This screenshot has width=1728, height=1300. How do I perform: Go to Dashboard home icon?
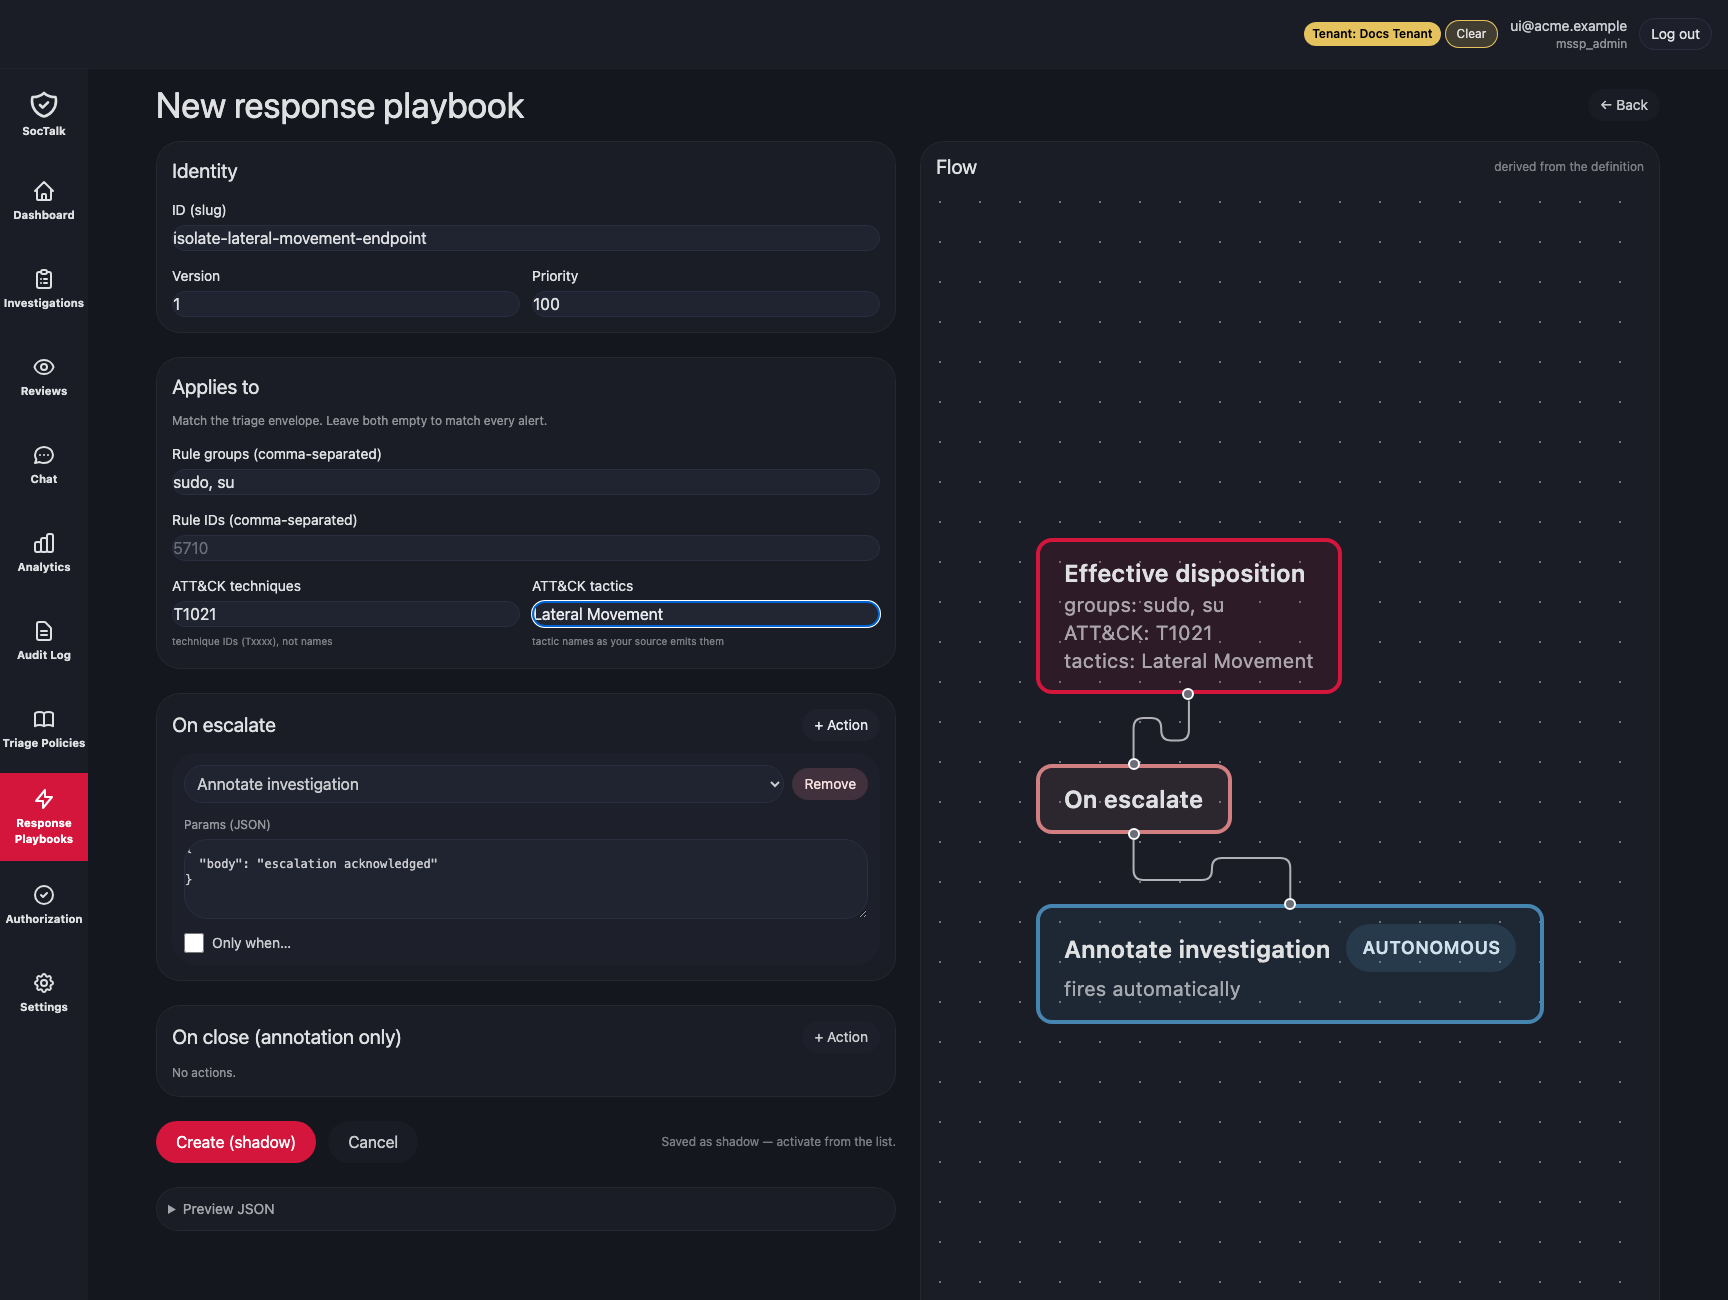[44, 191]
